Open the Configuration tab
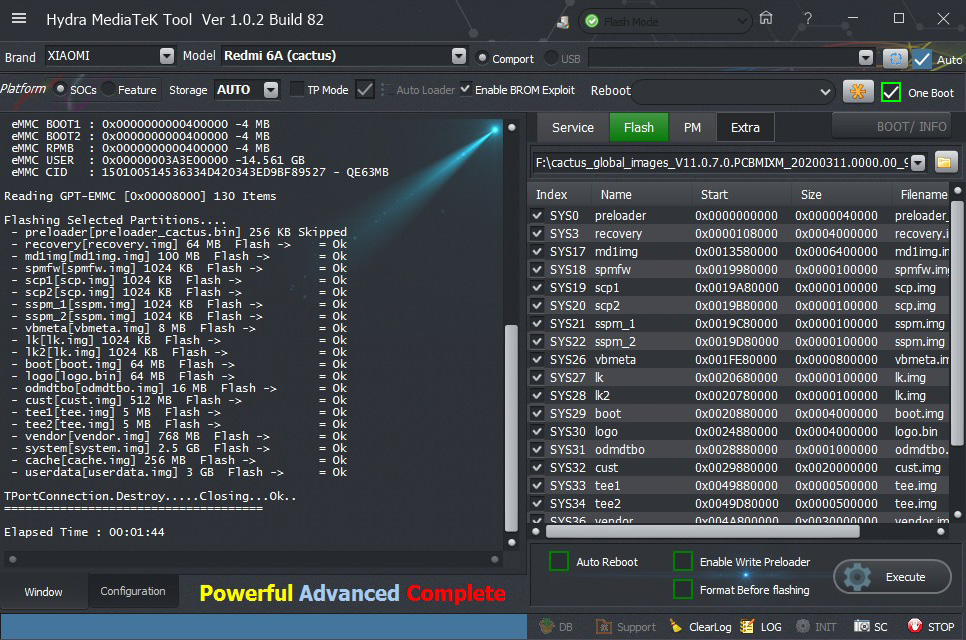The height and width of the screenshot is (640, 966). [133, 591]
